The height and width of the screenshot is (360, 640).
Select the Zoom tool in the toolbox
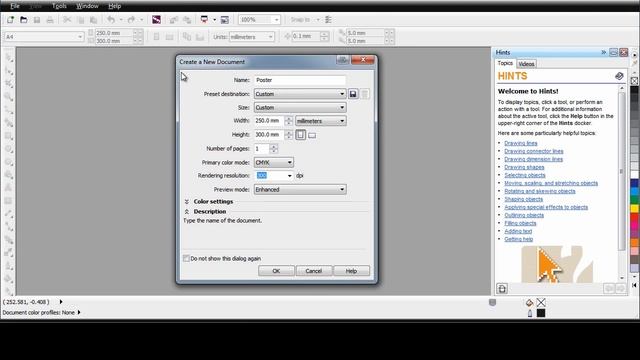coord(9,97)
